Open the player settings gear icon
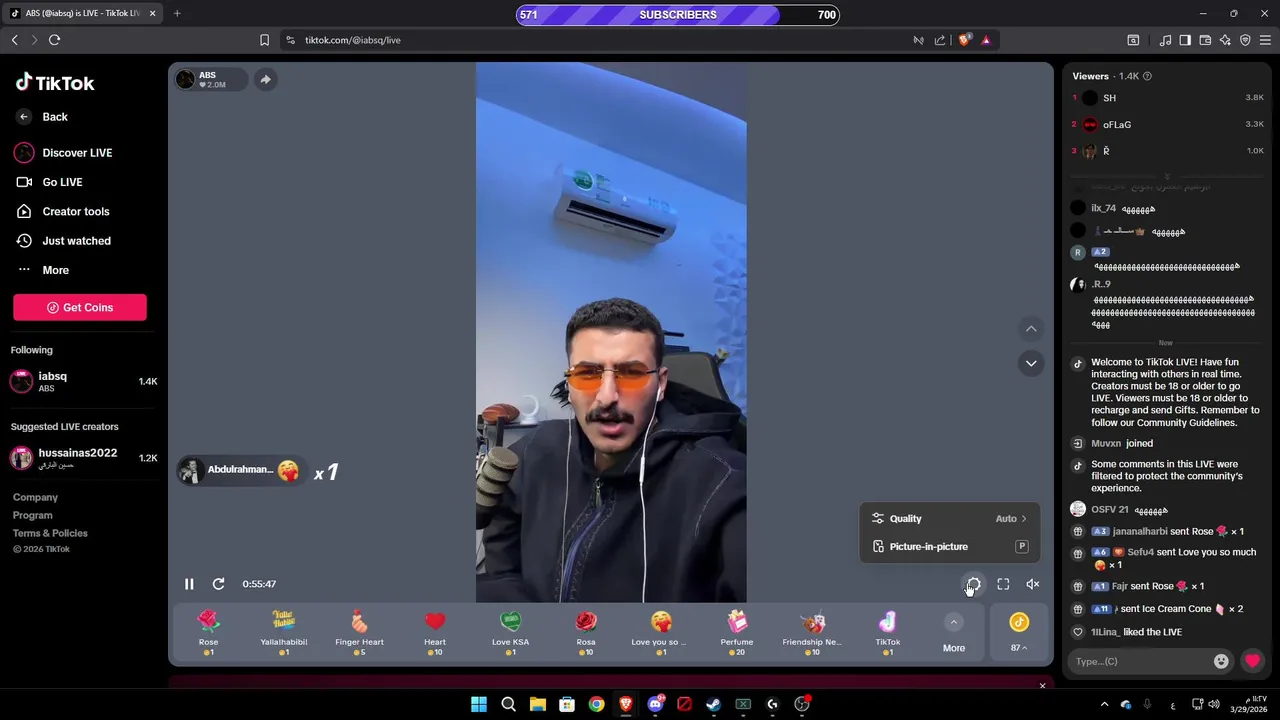Image resolution: width=1280 pixels, height=720 pixels. coord(973,584)
